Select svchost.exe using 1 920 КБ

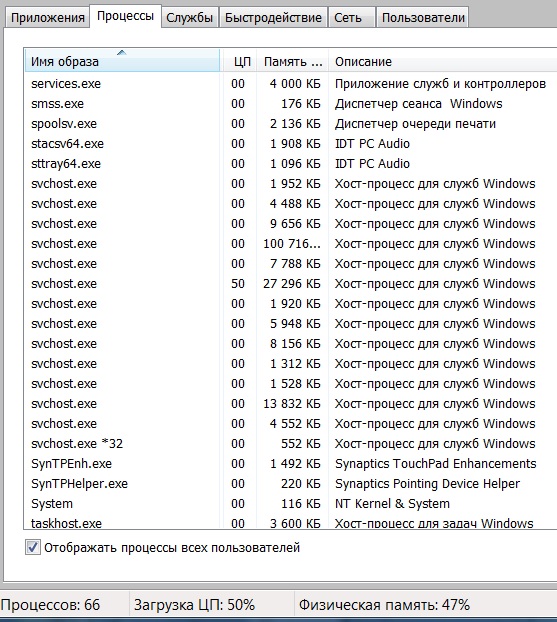click(x=290, y=304)
